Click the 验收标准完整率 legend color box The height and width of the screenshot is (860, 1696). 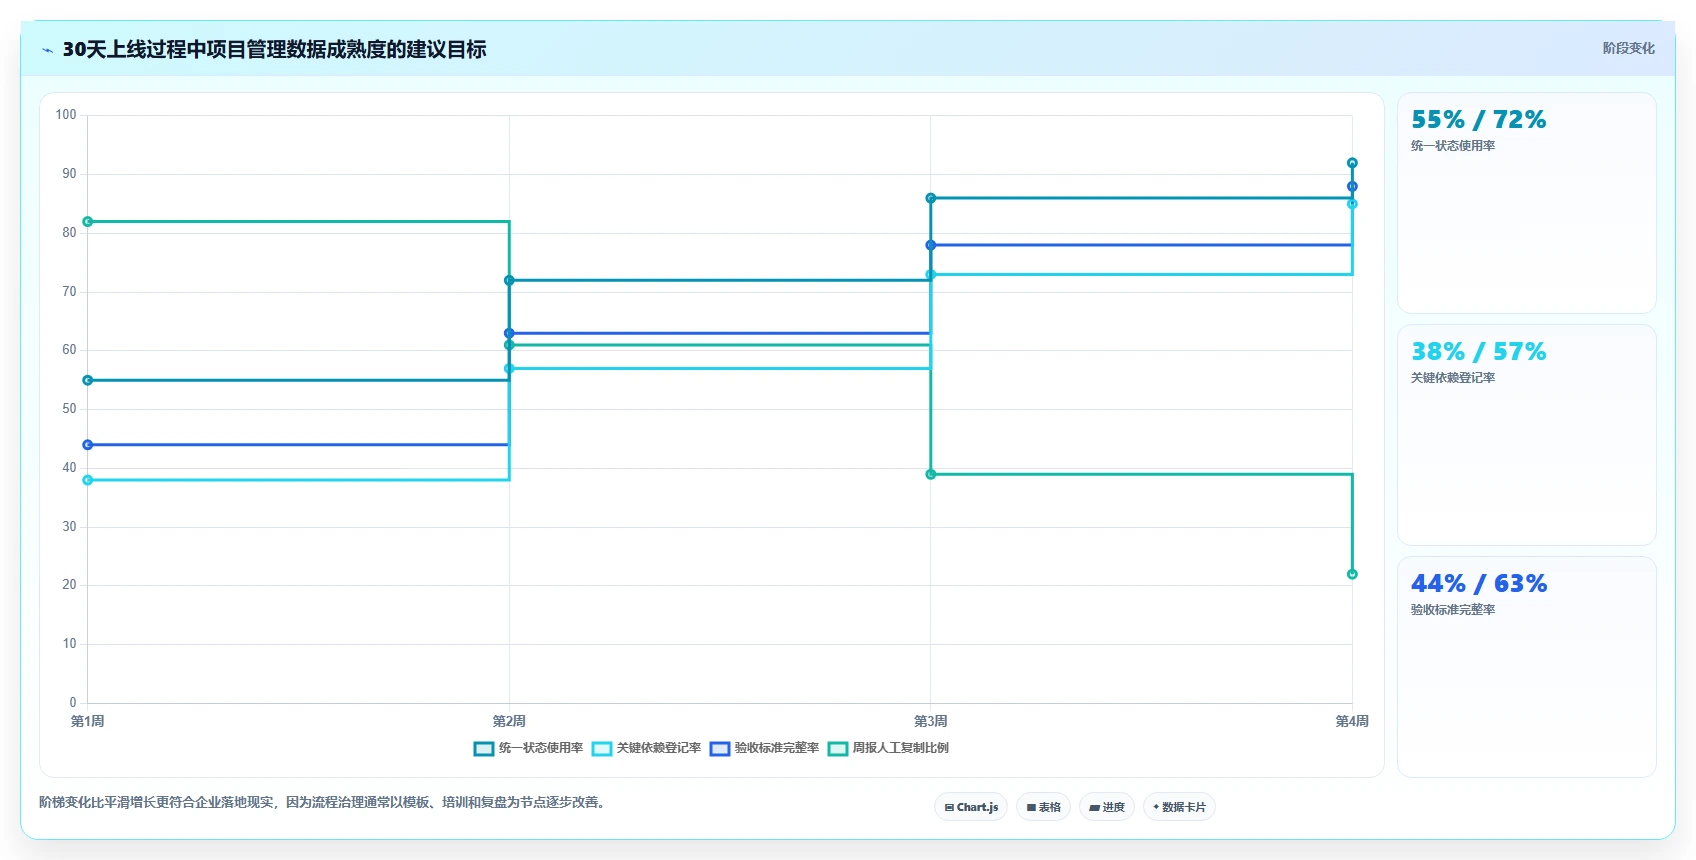pyautogui.click(x=720, y=749)
